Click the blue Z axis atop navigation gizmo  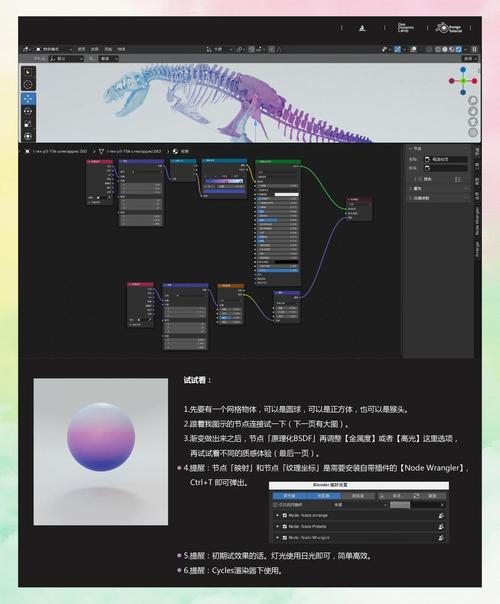point(463,70)
